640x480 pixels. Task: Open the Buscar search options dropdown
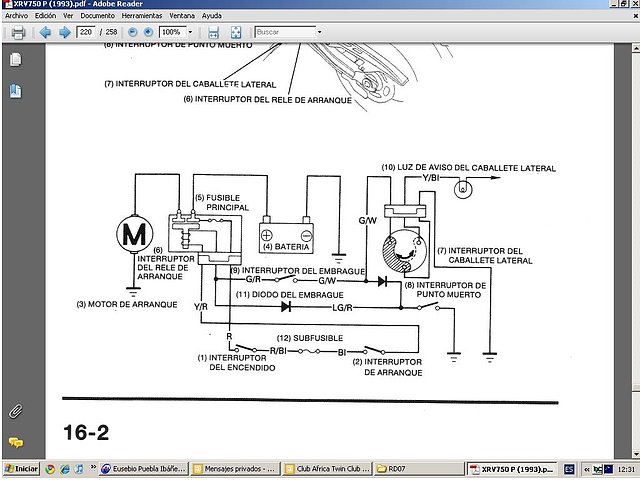pos(320,32)
